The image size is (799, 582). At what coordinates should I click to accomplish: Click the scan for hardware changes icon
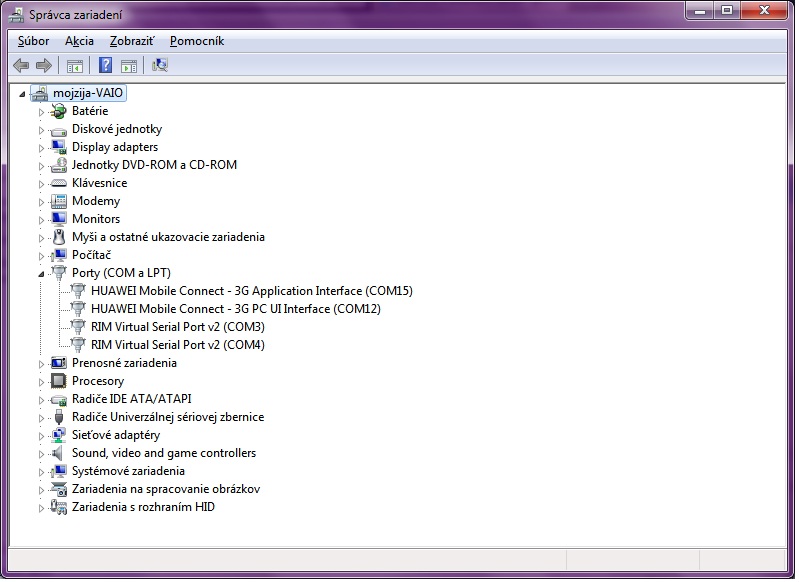coord(160,66)
